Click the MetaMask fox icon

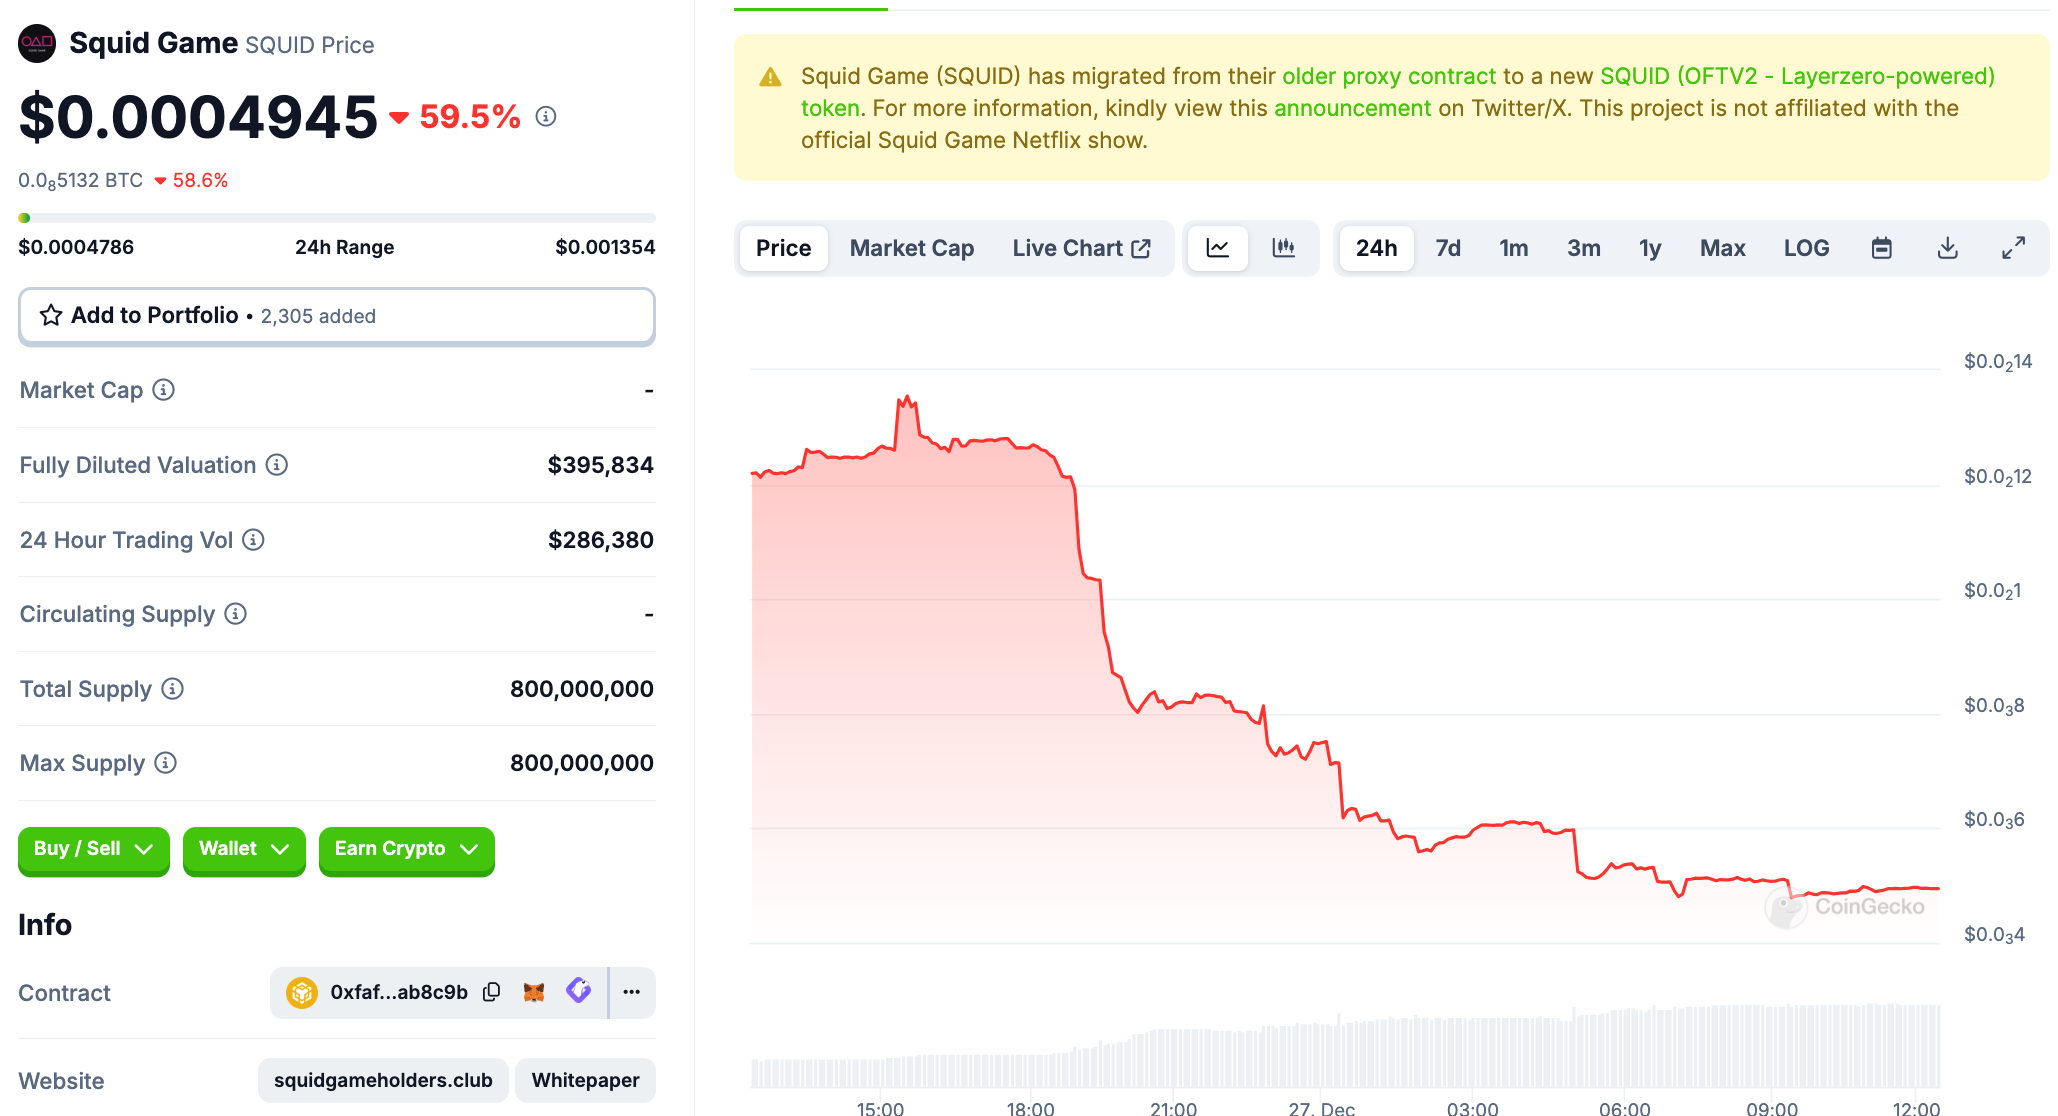click(534, 992)
